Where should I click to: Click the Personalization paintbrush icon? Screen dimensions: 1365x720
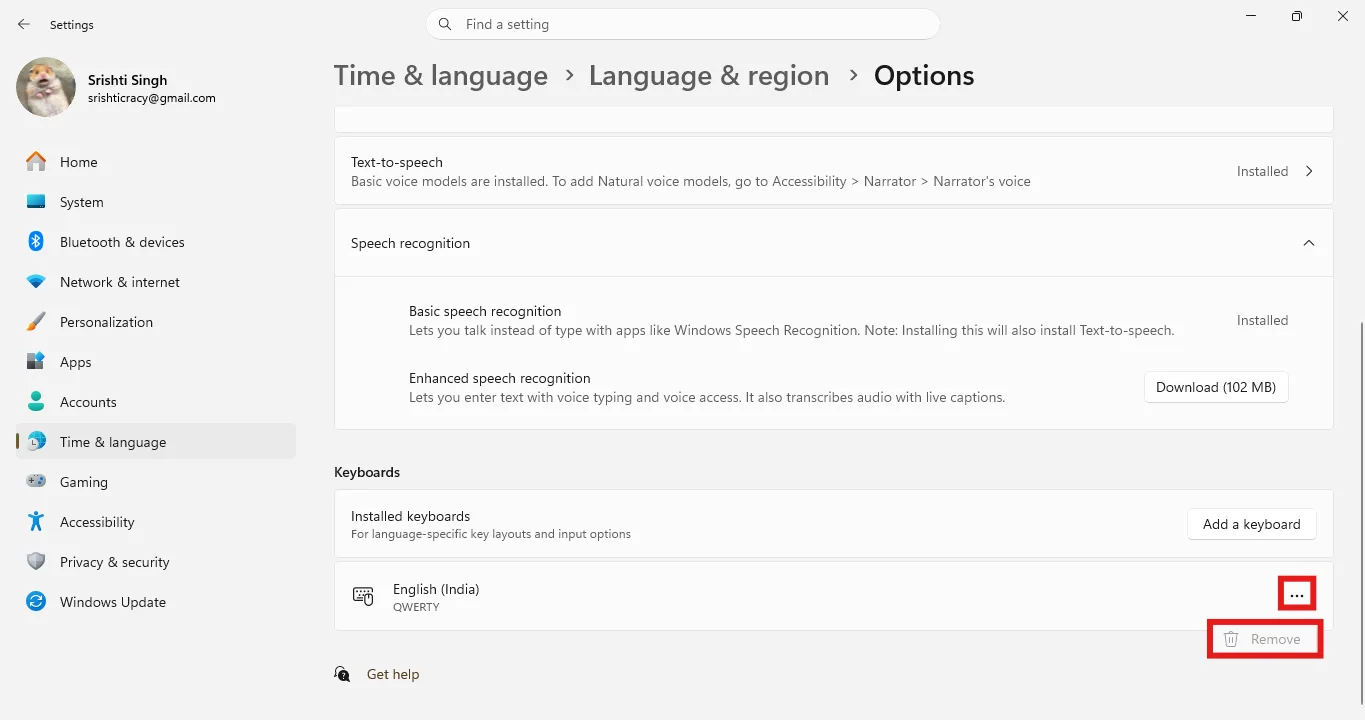(36, 322)
